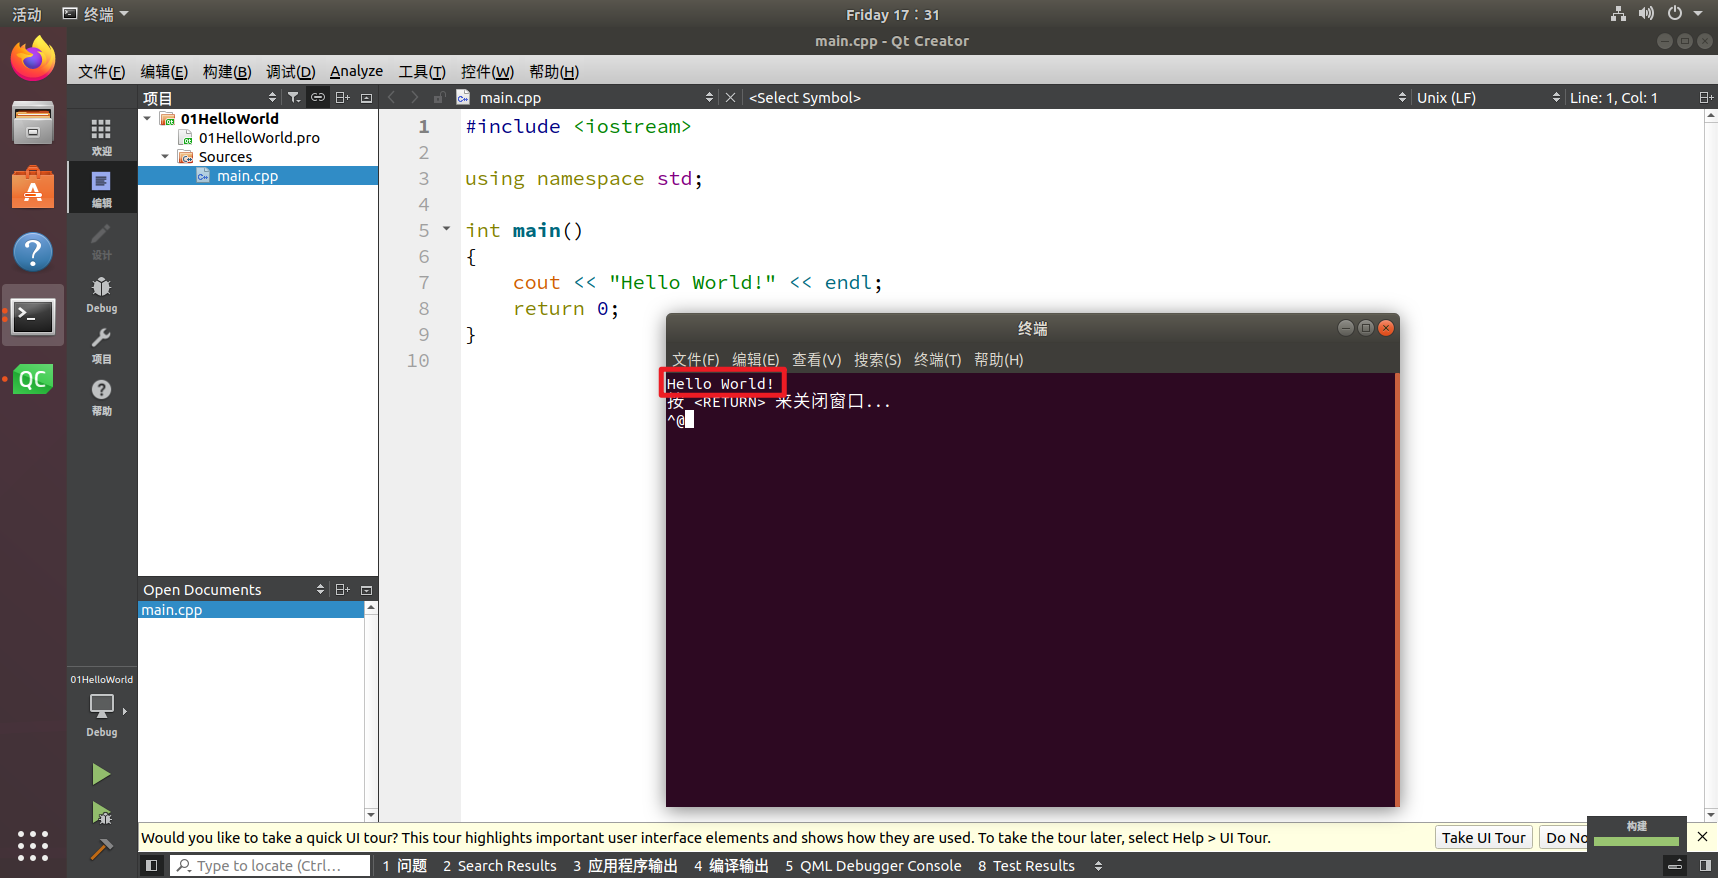Viewport: 1718px width, 878px height.
Task: Open the Projects mode wrench icon
Action: point(101,344)
